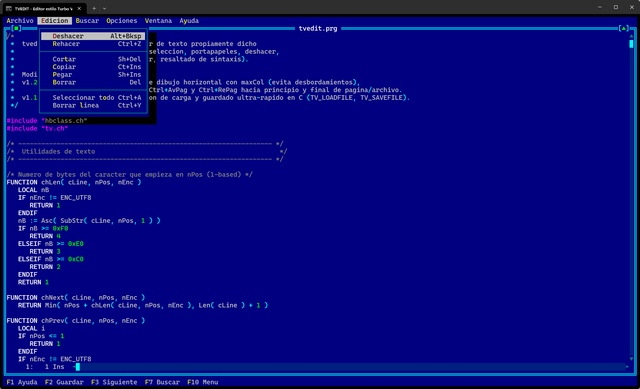Click the RETURN Min( nPos line
Screen dimensions: 640x389
(x=143, y=305)
